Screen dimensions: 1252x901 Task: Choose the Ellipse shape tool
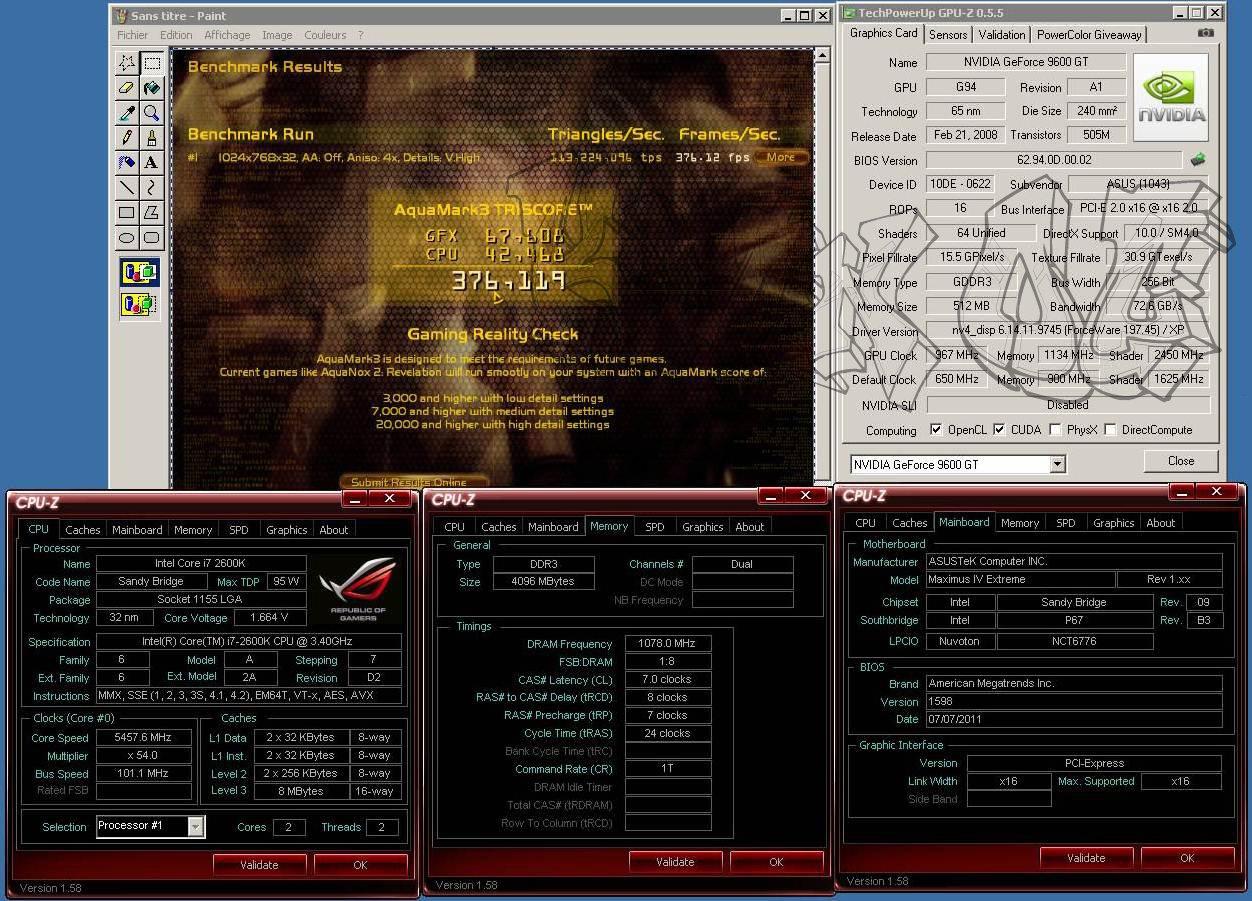127,237
